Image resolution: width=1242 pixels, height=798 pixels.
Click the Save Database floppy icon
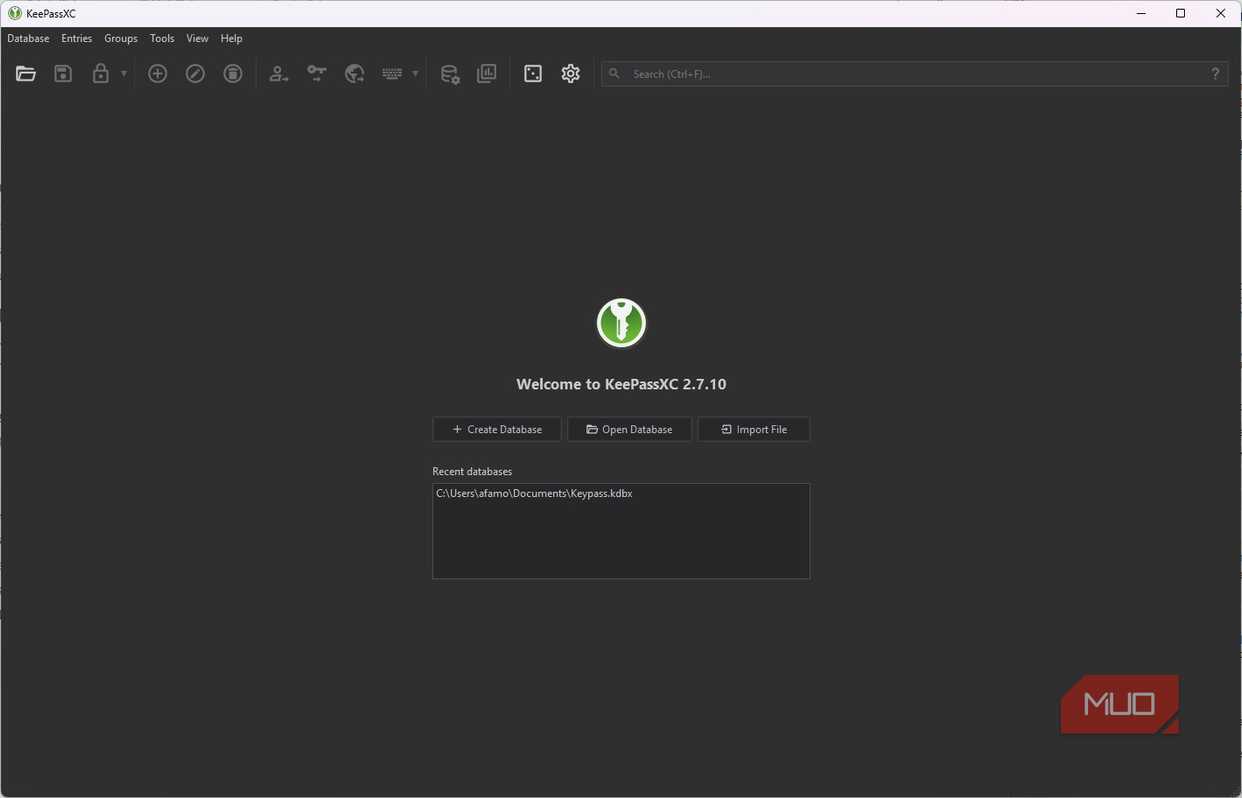(63, 74)
